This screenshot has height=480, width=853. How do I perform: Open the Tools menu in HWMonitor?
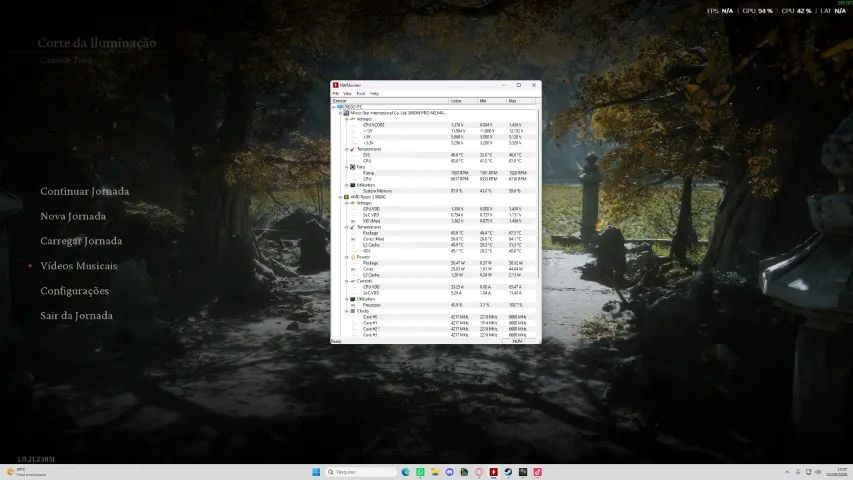point(361,94)
